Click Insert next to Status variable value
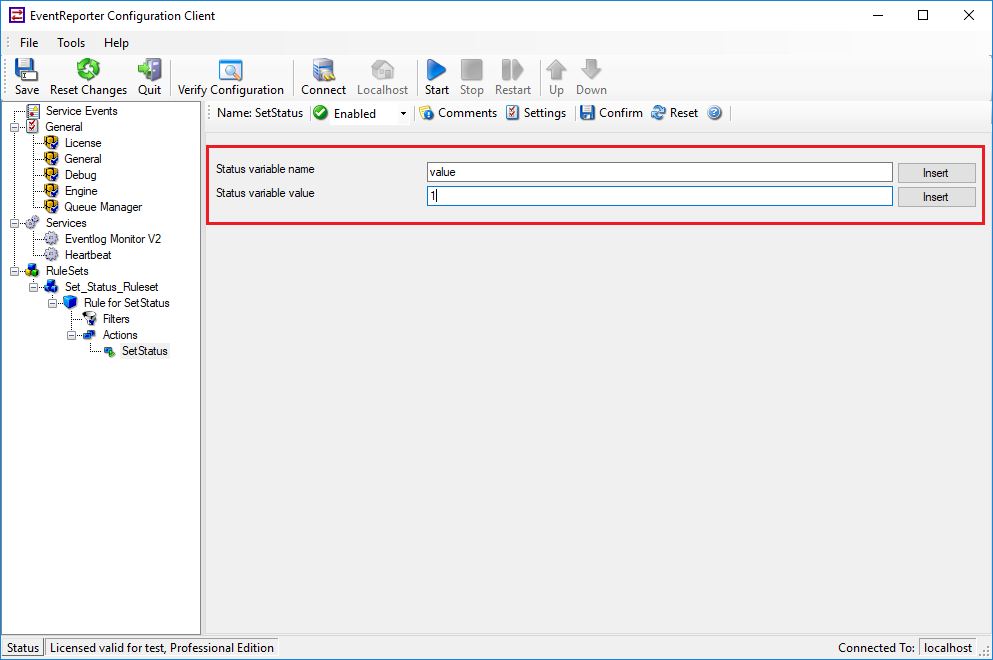Image resolution: width=993 pixels, height=660 pixels. click(x=936, y=197)
